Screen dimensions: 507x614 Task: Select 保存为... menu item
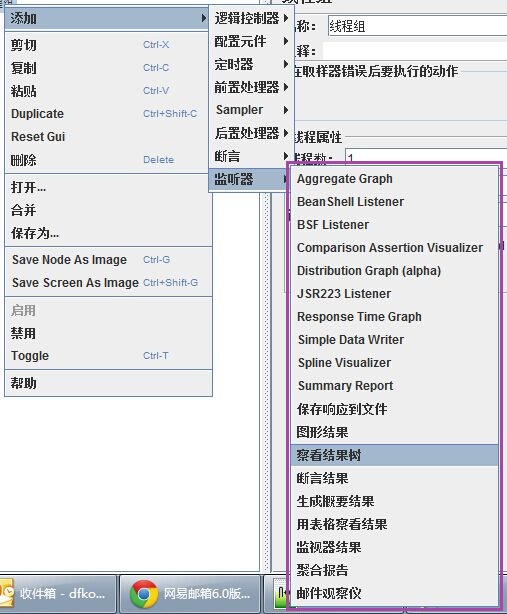(108, 233)
